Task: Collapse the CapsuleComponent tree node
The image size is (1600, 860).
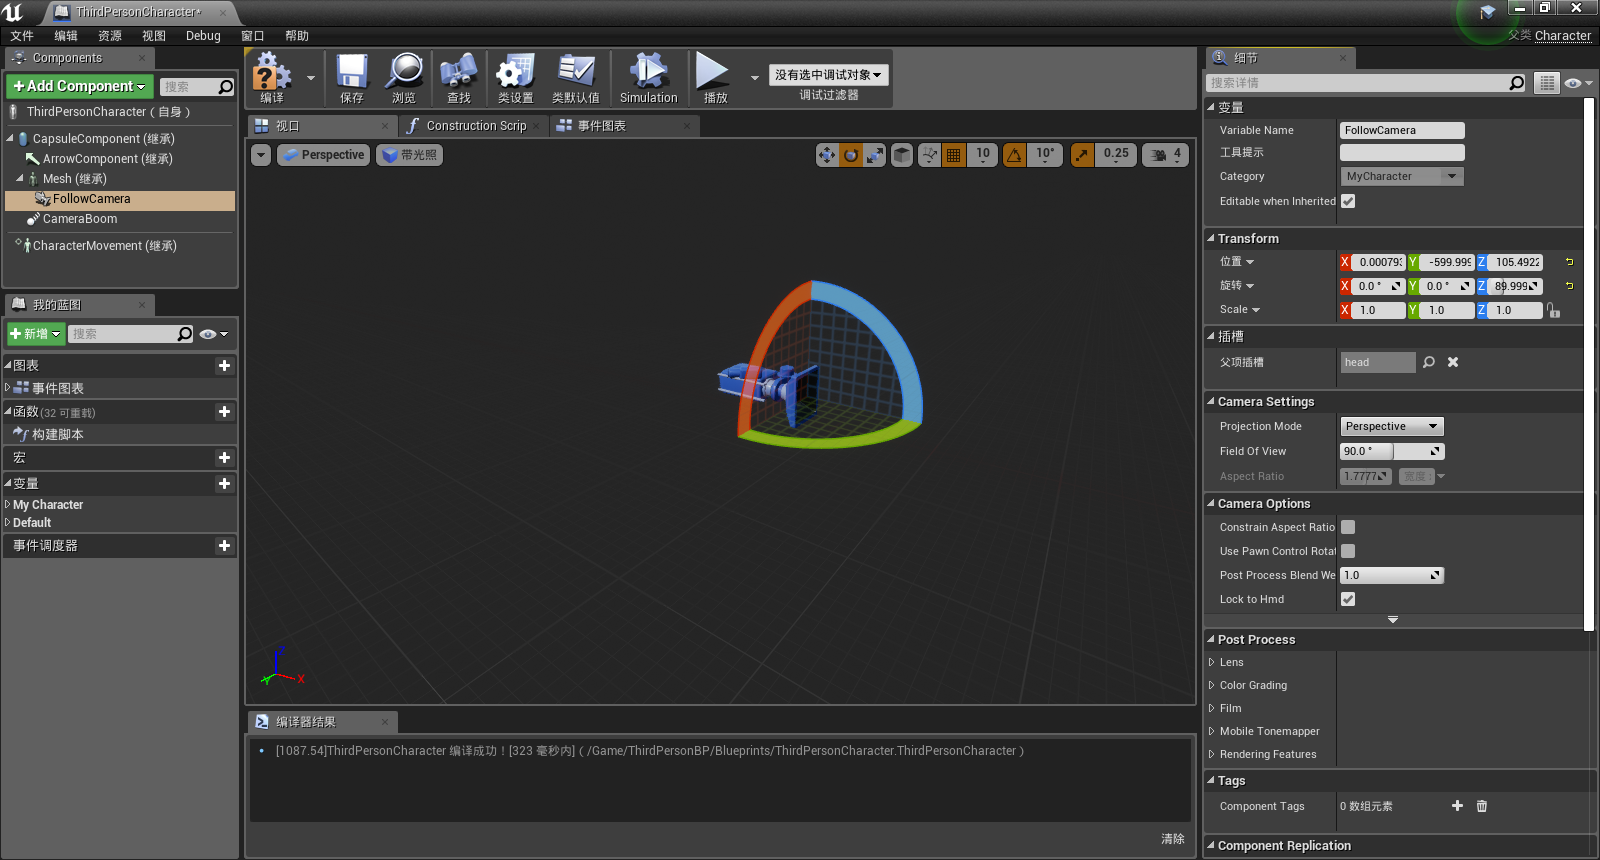Action: click(10, 139)
